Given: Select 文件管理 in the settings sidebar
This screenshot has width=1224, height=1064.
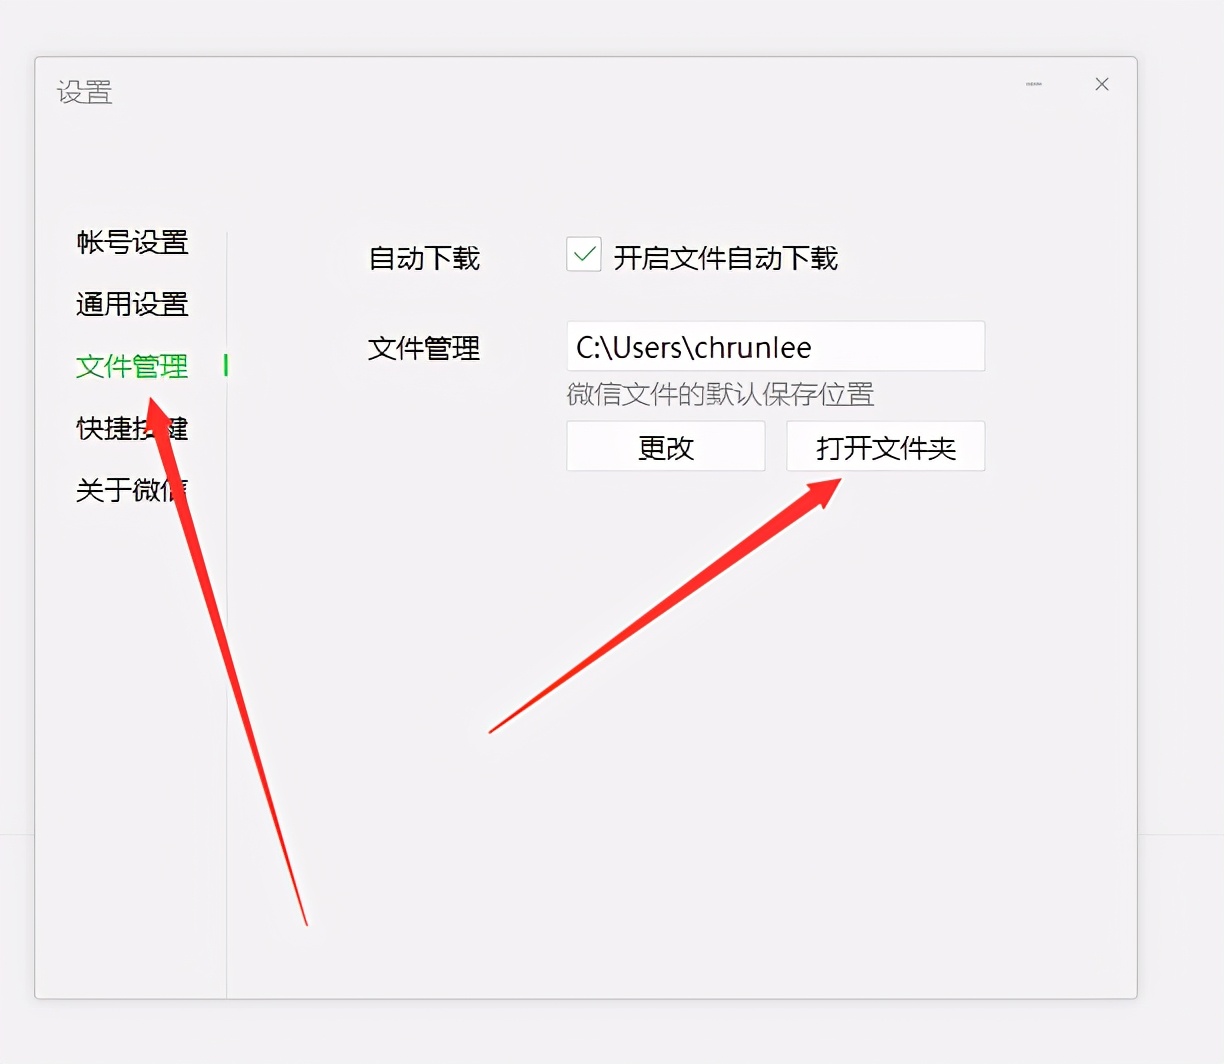Looking at the screenshot, I should point(131,367).
